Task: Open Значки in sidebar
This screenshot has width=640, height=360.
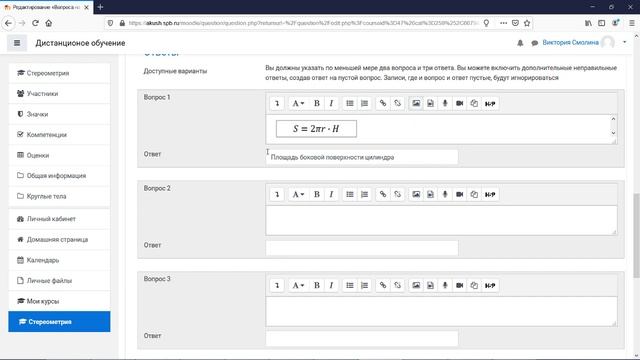Action: 59,114
